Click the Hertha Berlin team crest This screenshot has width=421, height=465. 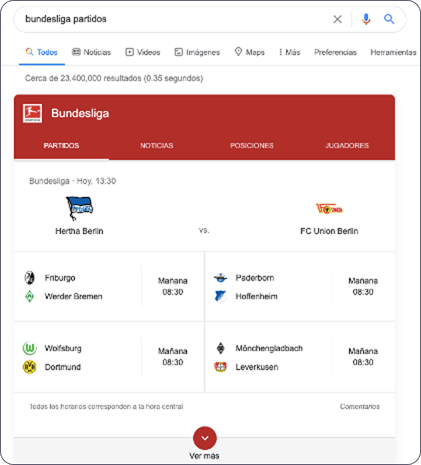pos(79,208)
